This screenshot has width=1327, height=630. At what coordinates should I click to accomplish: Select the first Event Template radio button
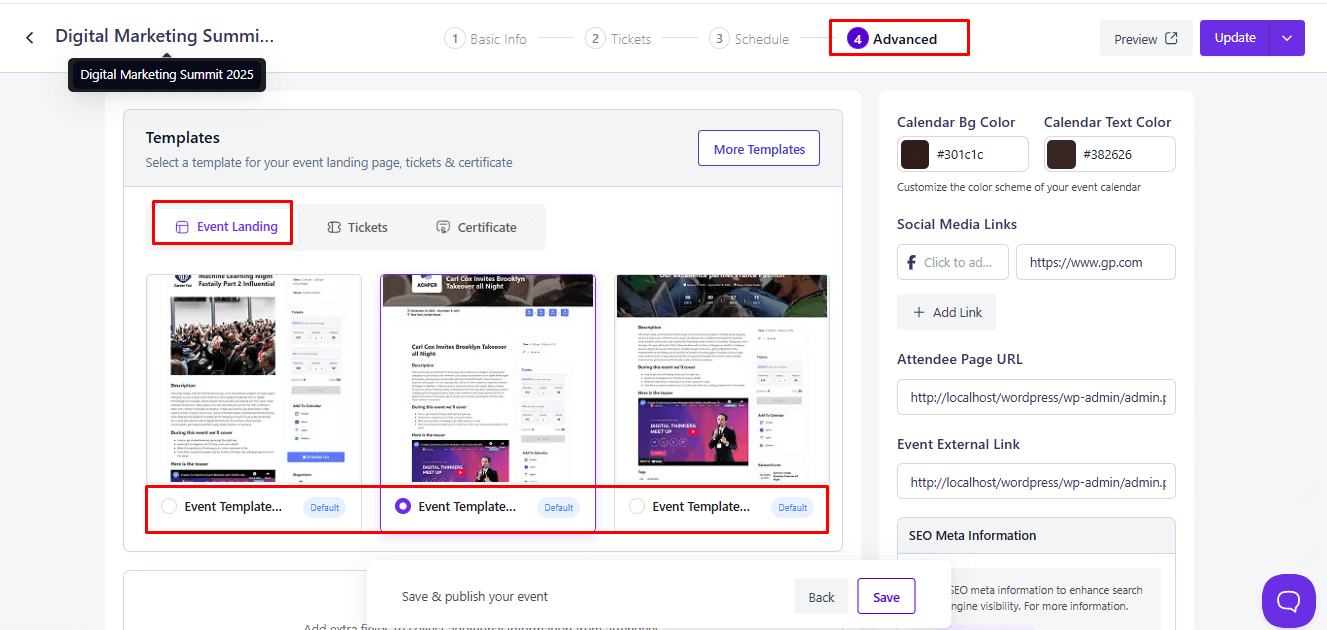(x=169, y=506)
